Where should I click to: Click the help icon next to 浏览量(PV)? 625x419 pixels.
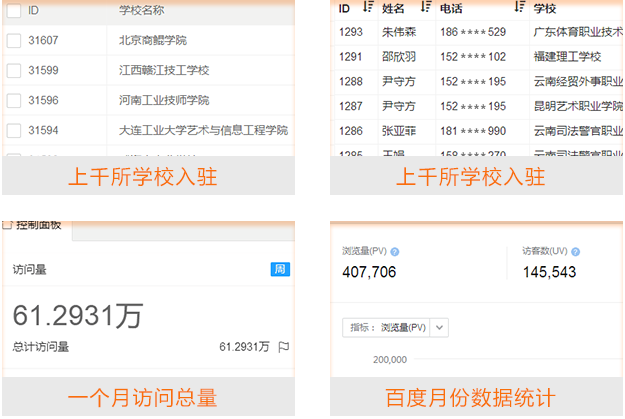pyautogui.click(x=395, y=252)
